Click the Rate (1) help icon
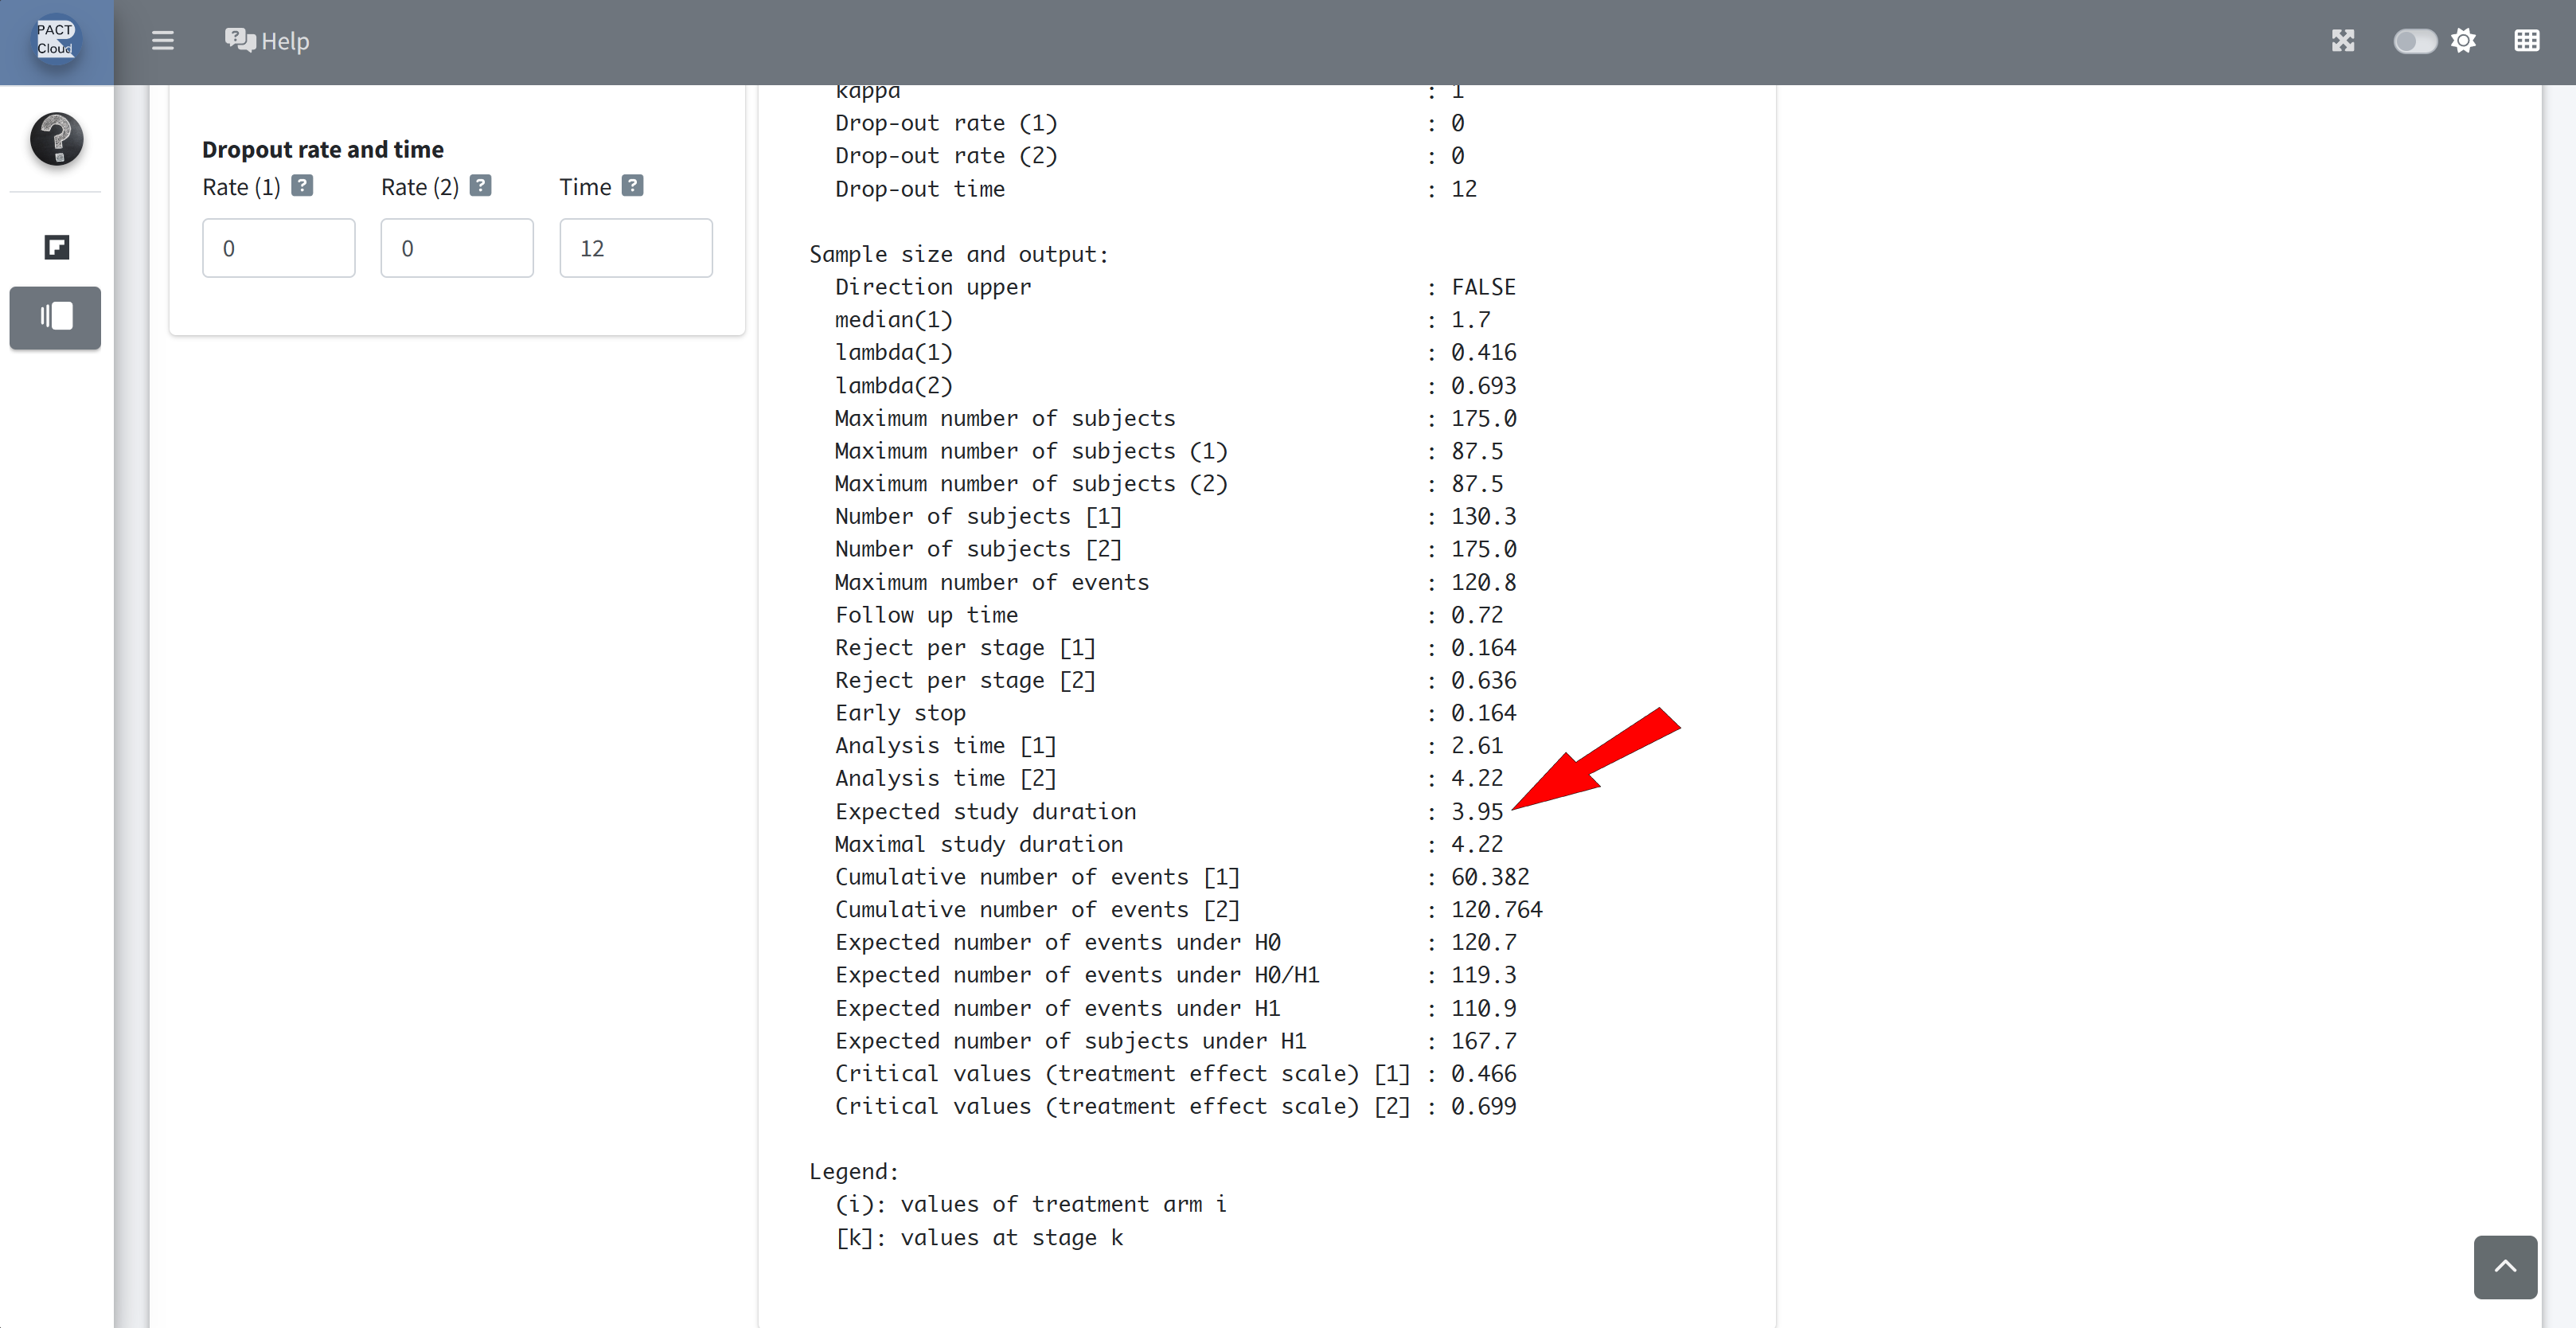 click(x=302, y=186)
